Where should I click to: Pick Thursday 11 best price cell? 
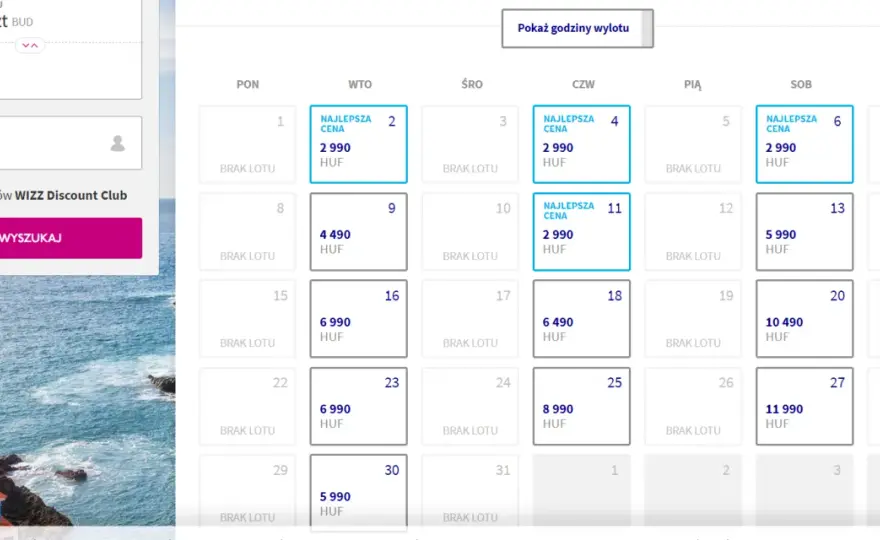point(581,232)
